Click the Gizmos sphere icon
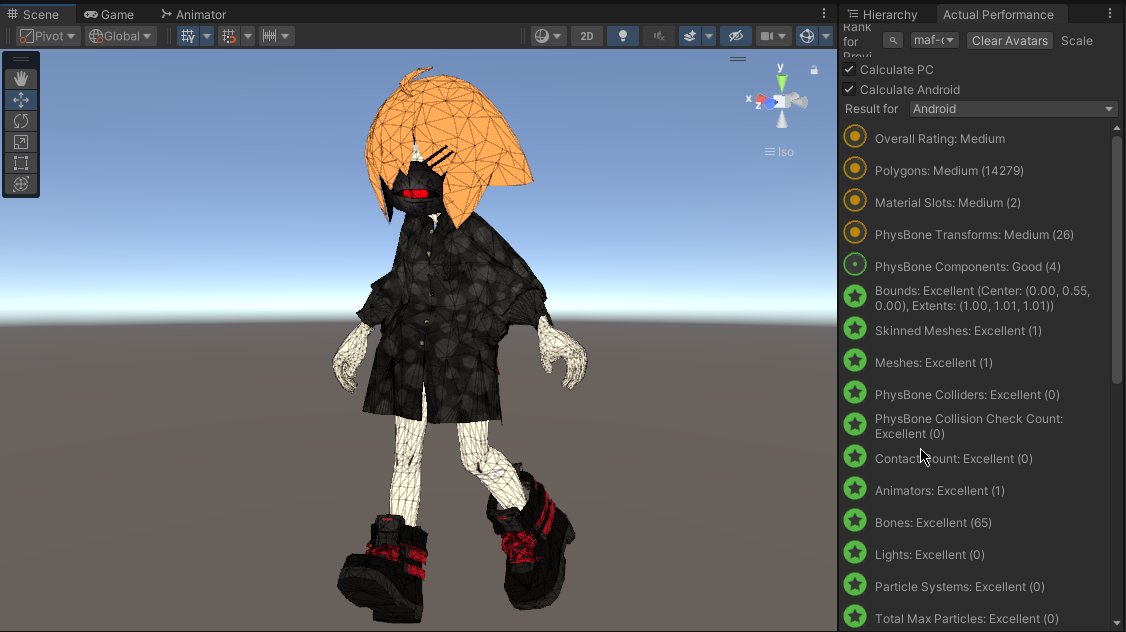This screenshot has height=632, width=1126. pyautogui.click(x=806, y=36)
